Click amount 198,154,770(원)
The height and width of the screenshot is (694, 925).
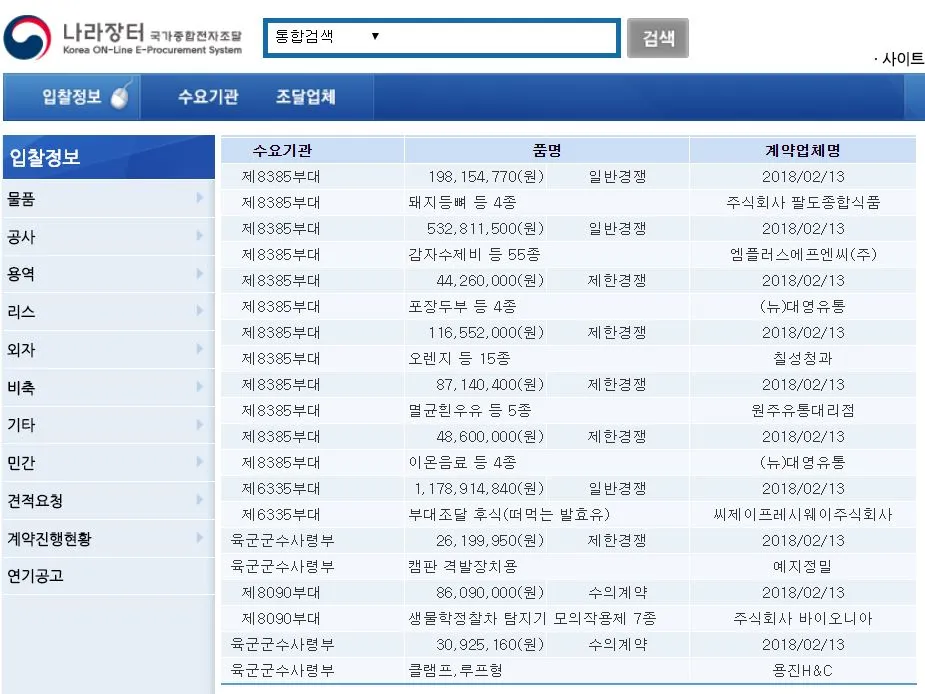click(x=486, y=176)
